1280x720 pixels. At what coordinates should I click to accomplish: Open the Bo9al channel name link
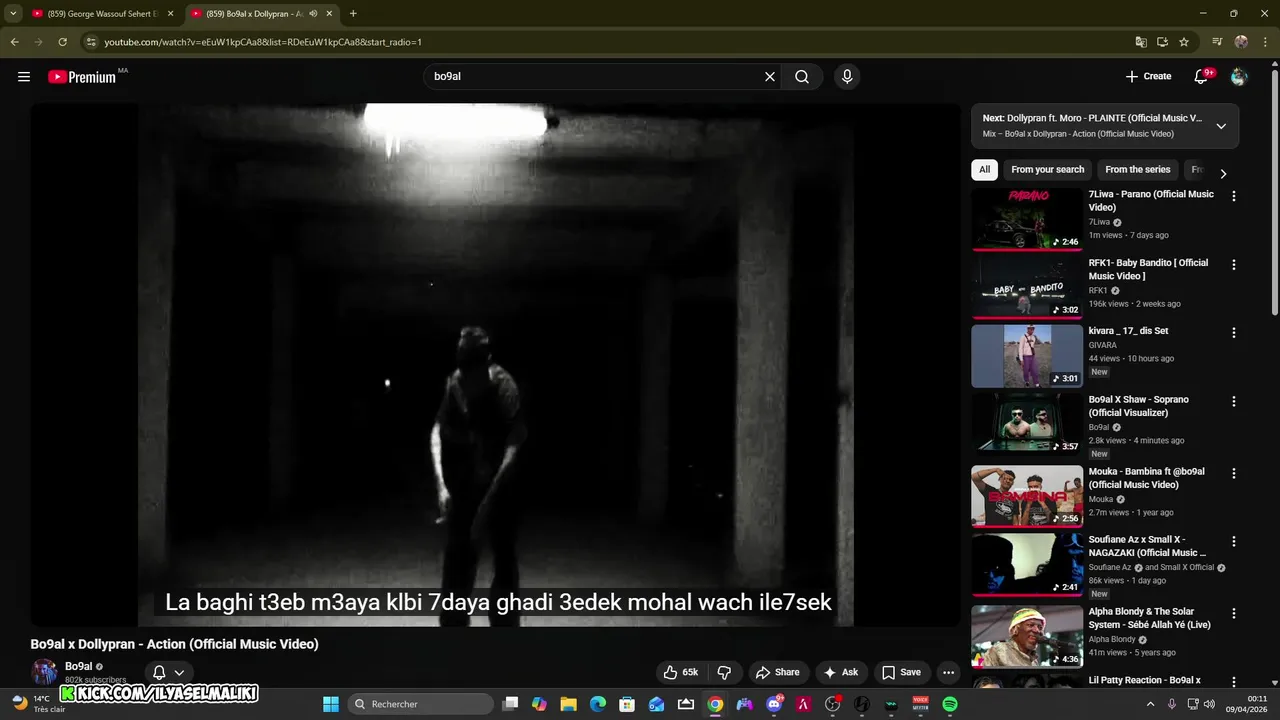click(x=79, y=666)
